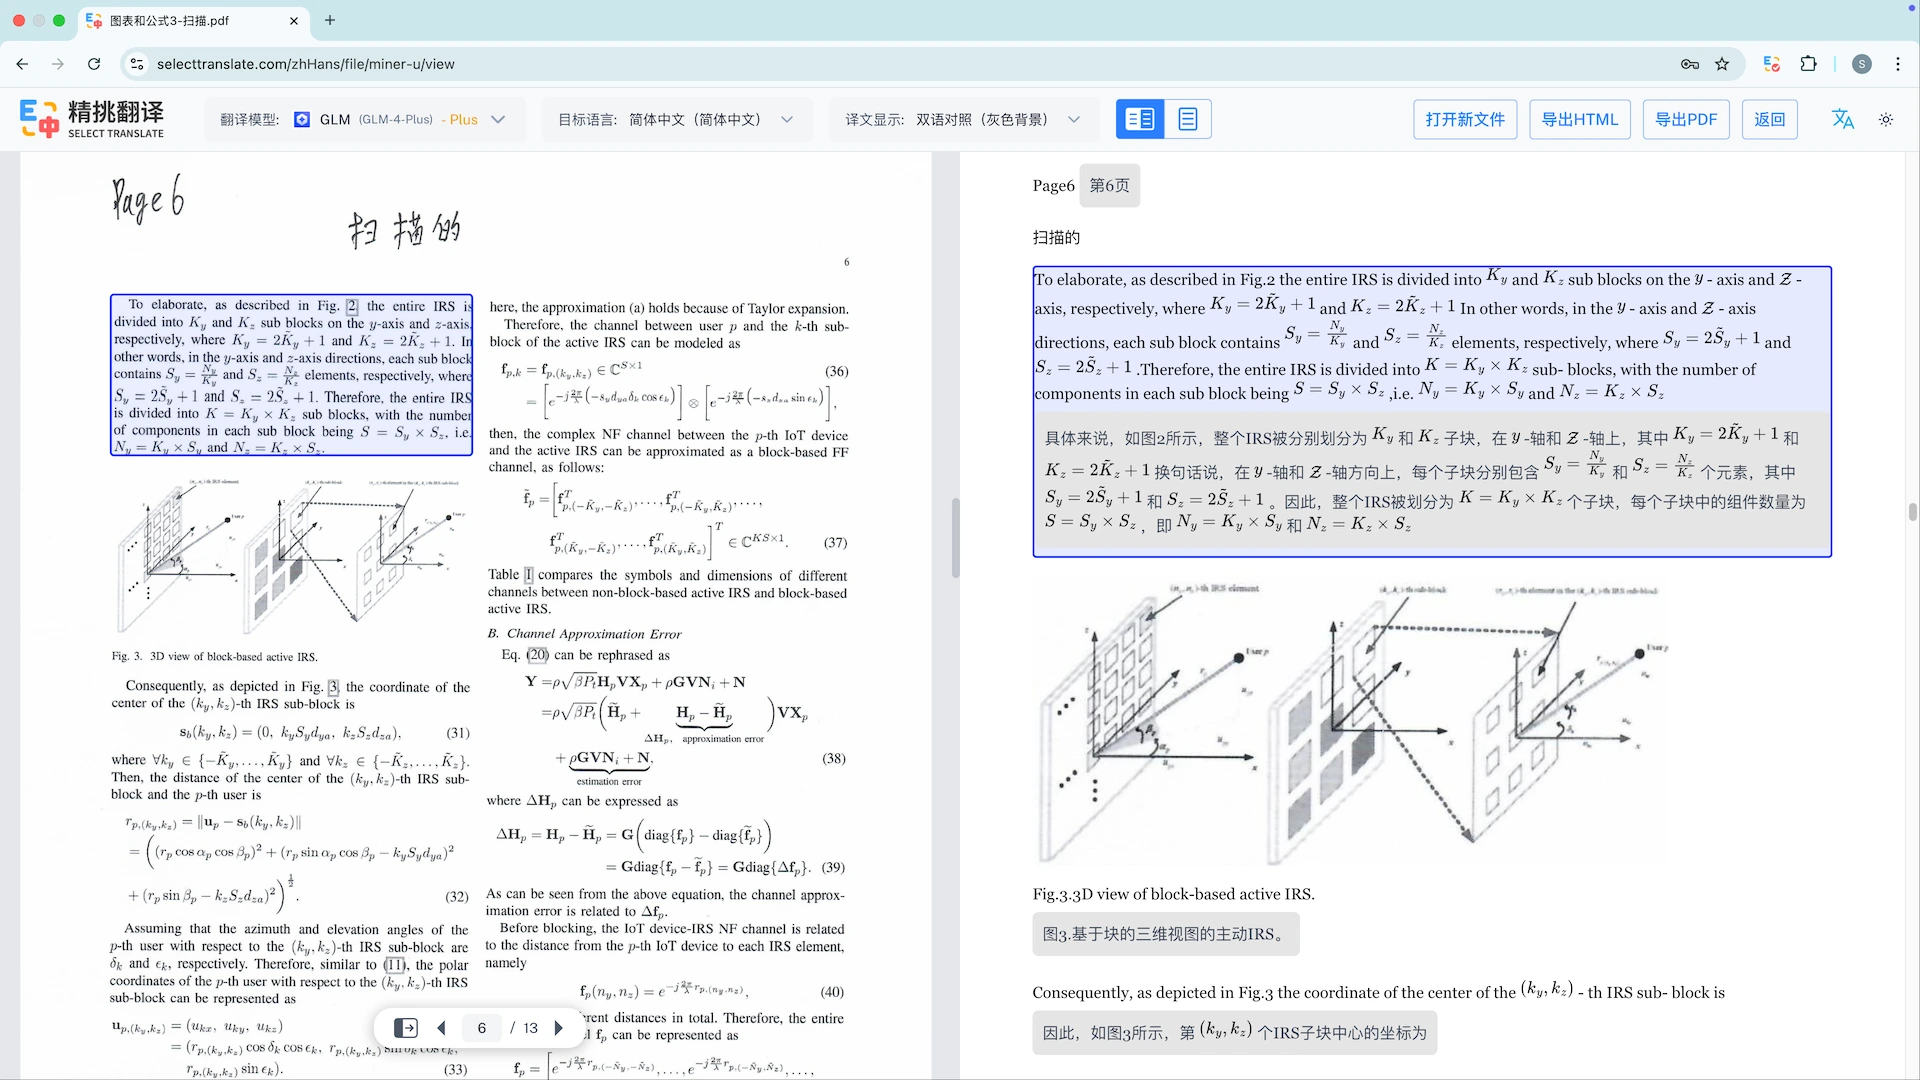This screenshot has width=1920, height=1080.
Task: Click the 第6页 translation label
Action: [x=1109, y=186]
